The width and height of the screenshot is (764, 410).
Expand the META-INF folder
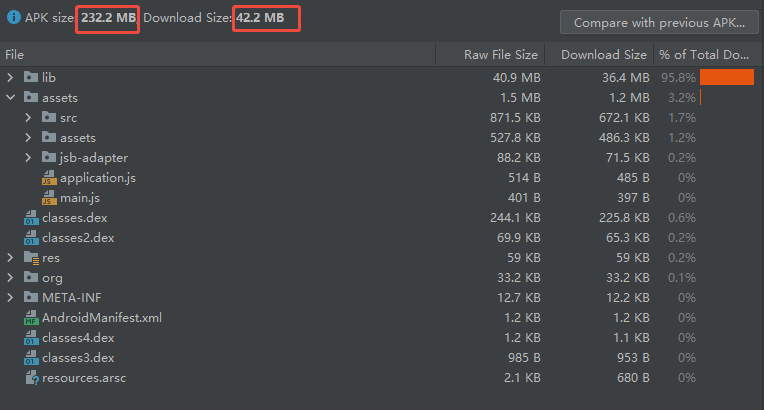point(11,297)
